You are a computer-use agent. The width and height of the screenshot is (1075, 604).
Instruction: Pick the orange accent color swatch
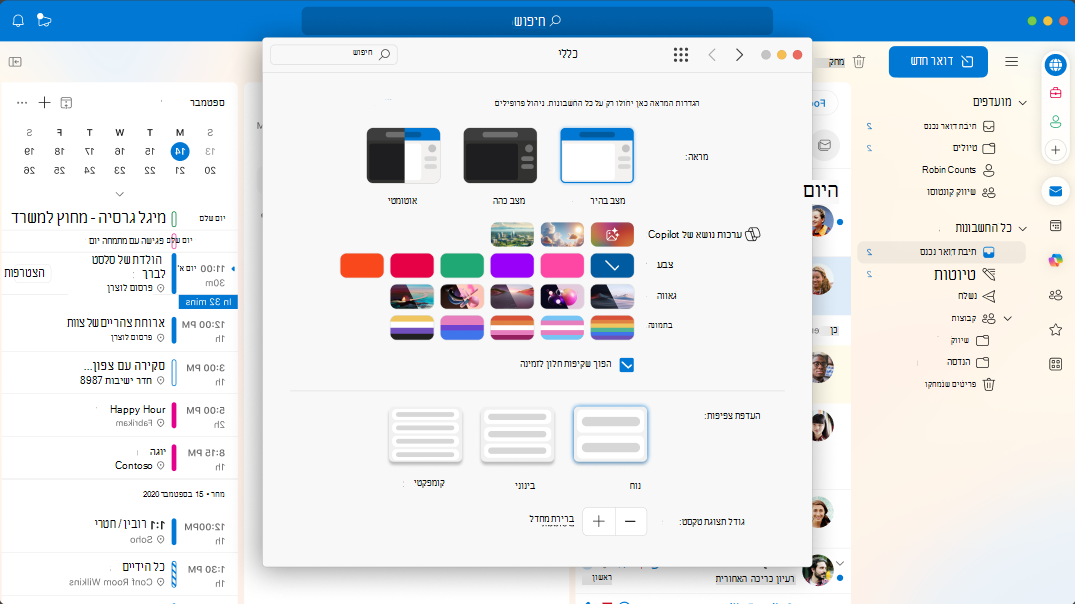[362, 265]
